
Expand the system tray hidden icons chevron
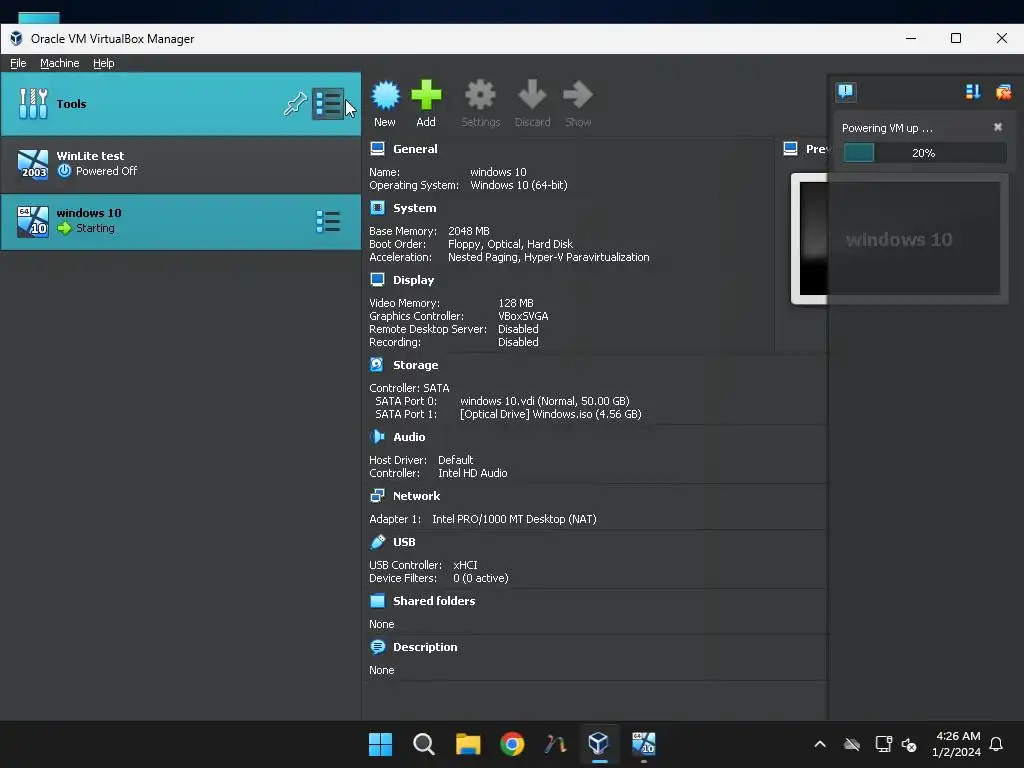click(x=820, y=744)
